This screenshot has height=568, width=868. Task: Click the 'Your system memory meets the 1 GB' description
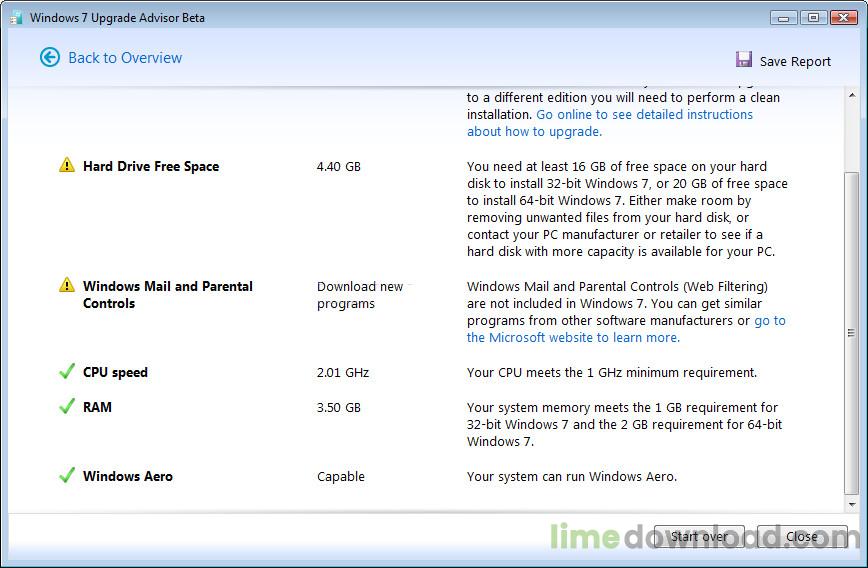(624, 424)
